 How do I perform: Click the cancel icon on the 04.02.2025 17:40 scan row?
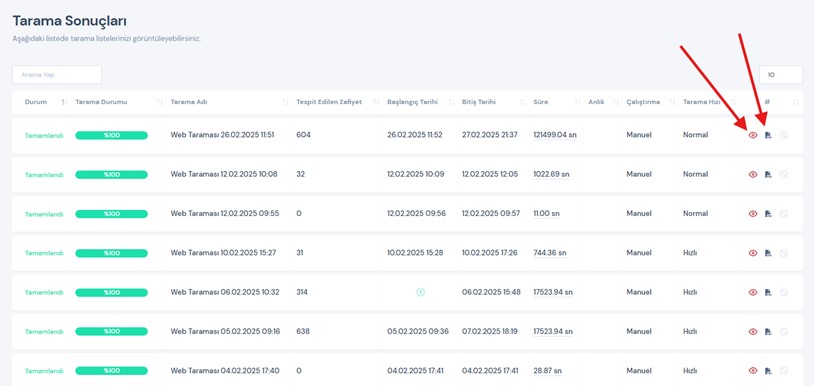(x=784, y=370)
